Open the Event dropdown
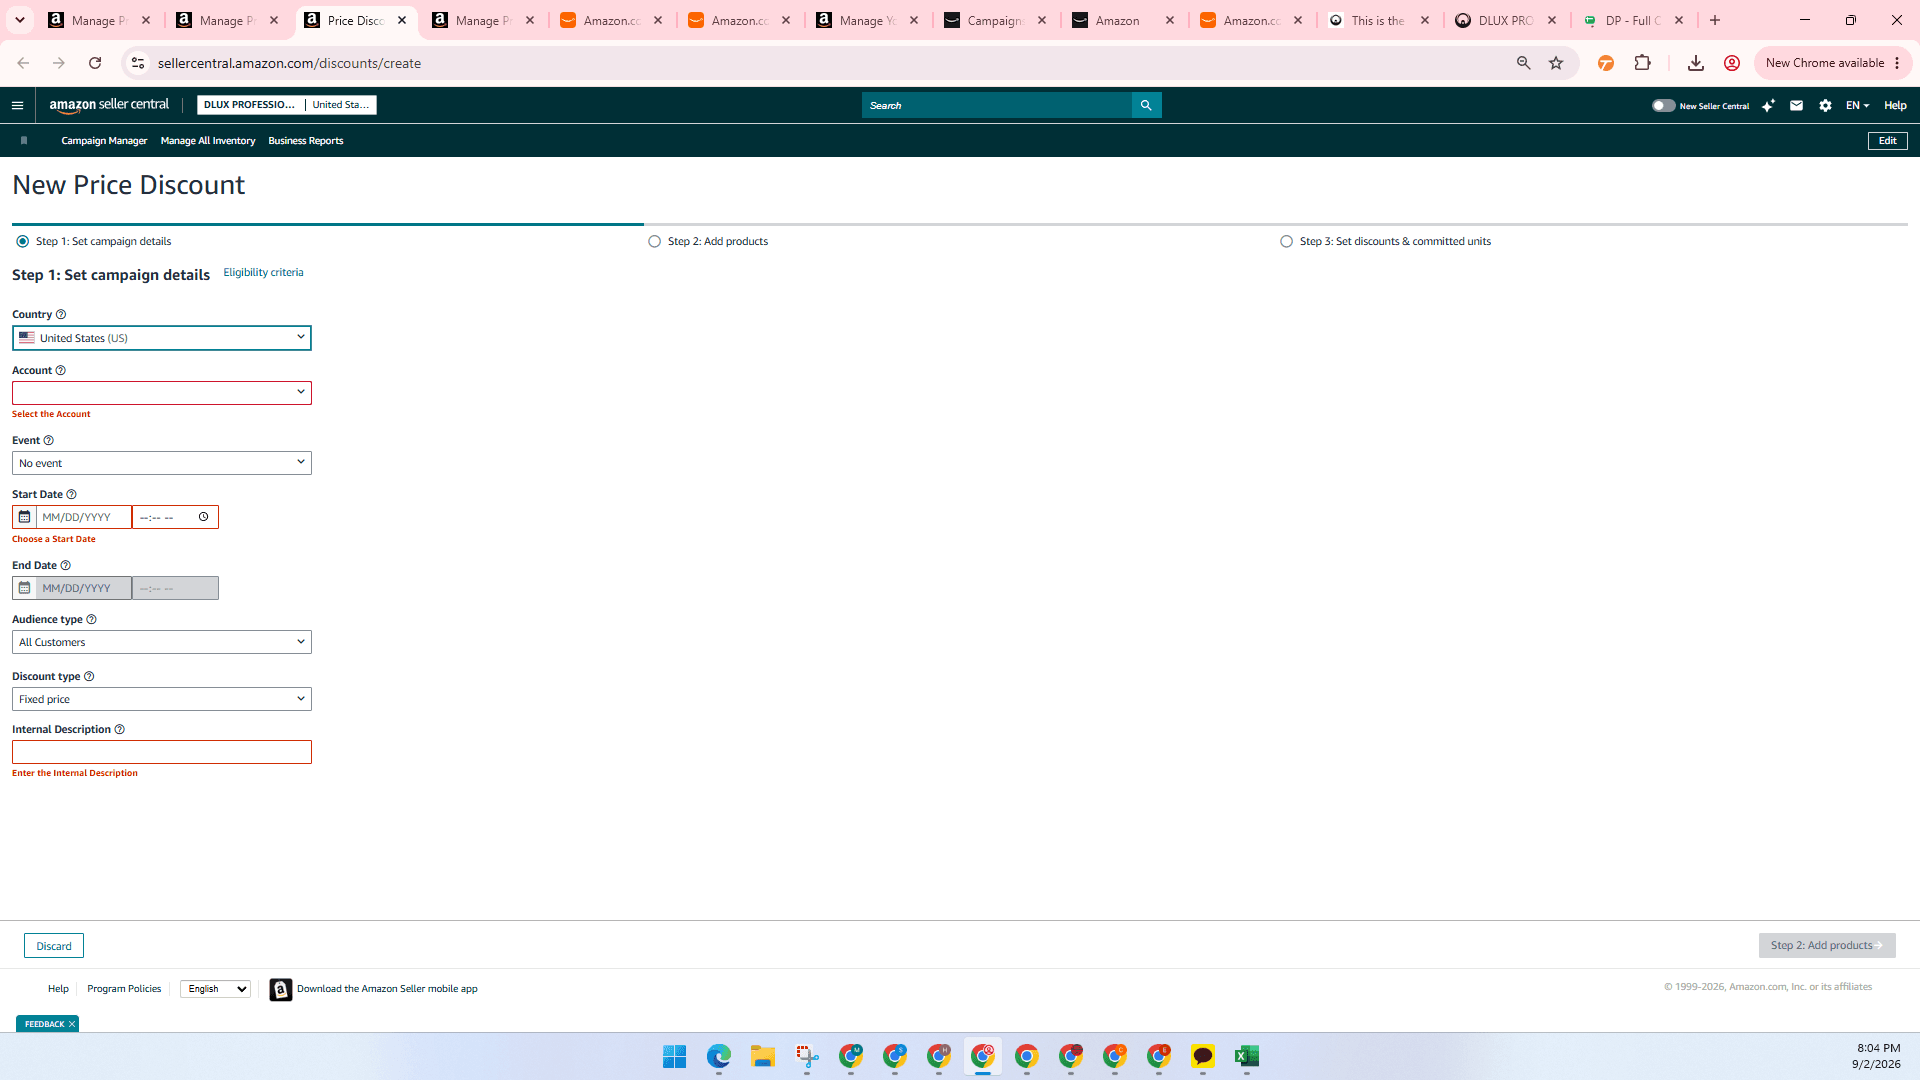Screen dimensions: 1920x1080 click(162, 463)
